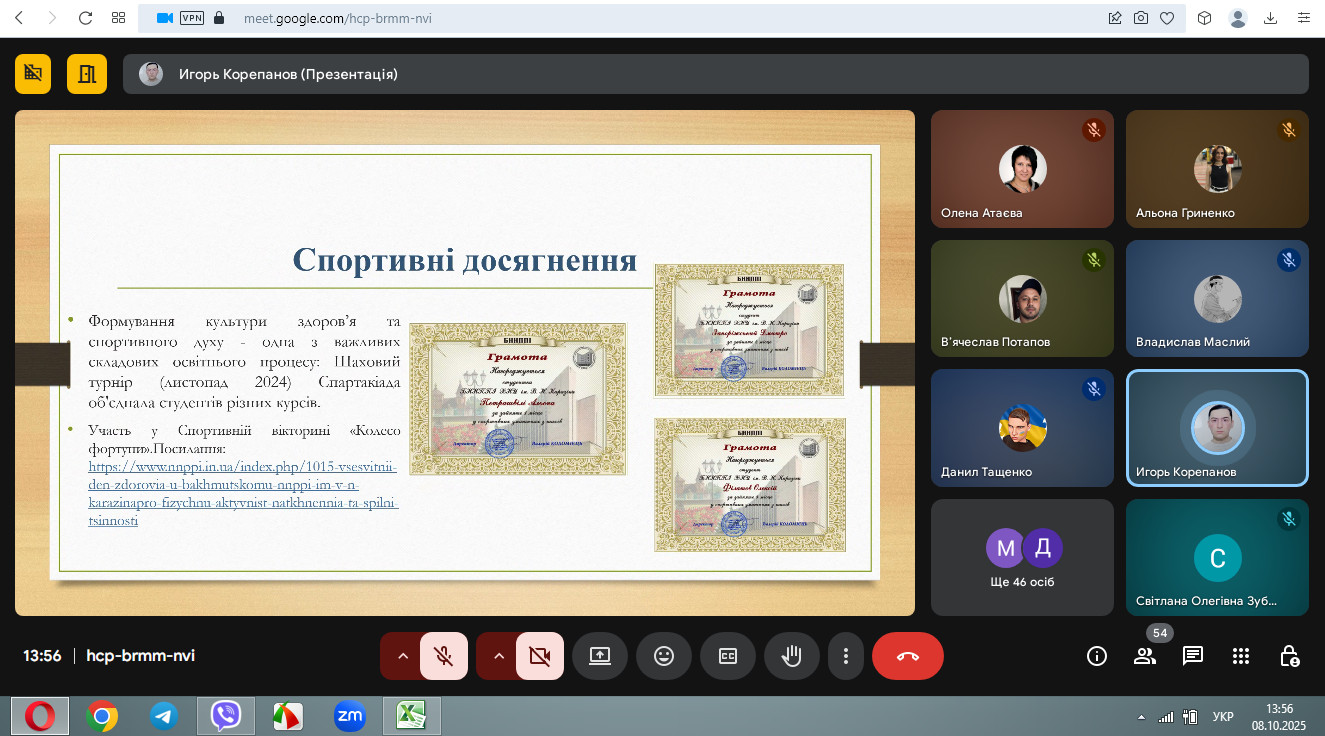This screenshot has width=1325, height=736.
Task: Toggle the microphone mute button
Action: point(444,656)
